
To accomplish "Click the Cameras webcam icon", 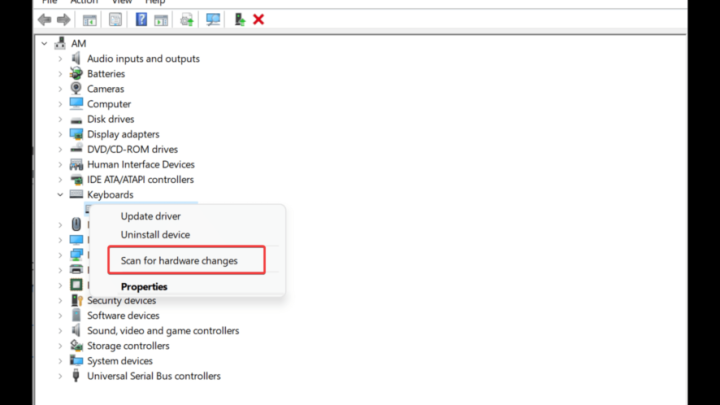I will [x=76, y=88].
